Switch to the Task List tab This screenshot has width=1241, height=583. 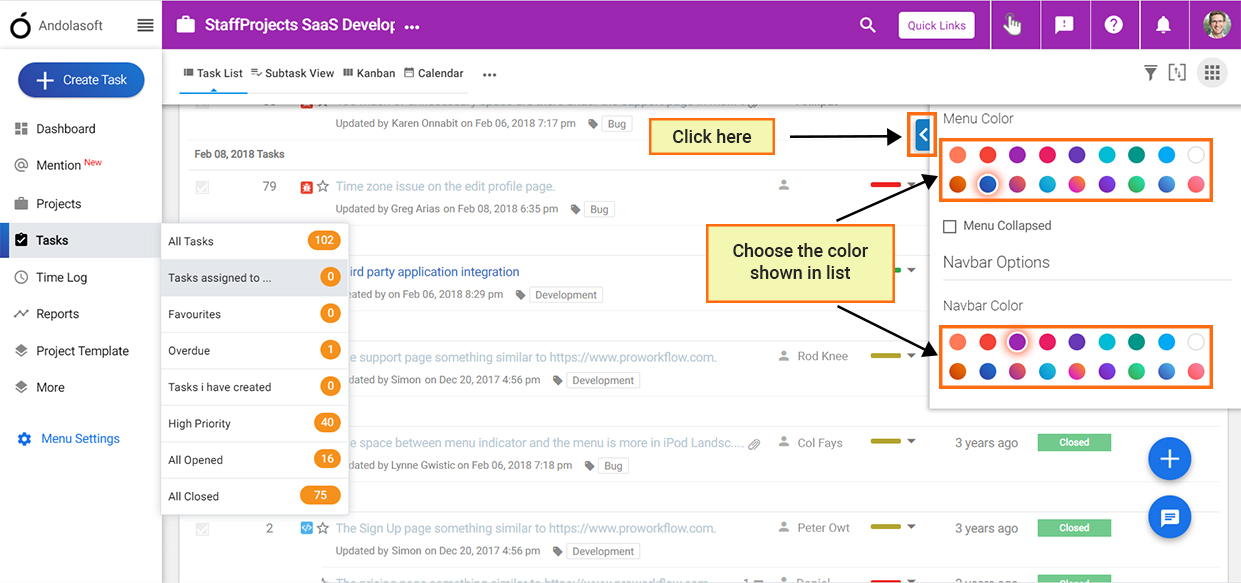[213, 73]
